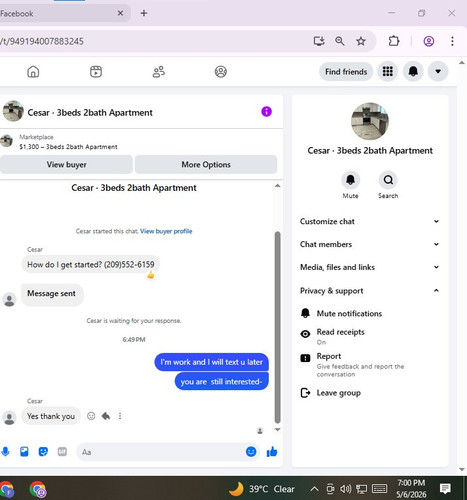Open the Groups profile-circle icon
The image size is (467, 500).
click(221, 72)
